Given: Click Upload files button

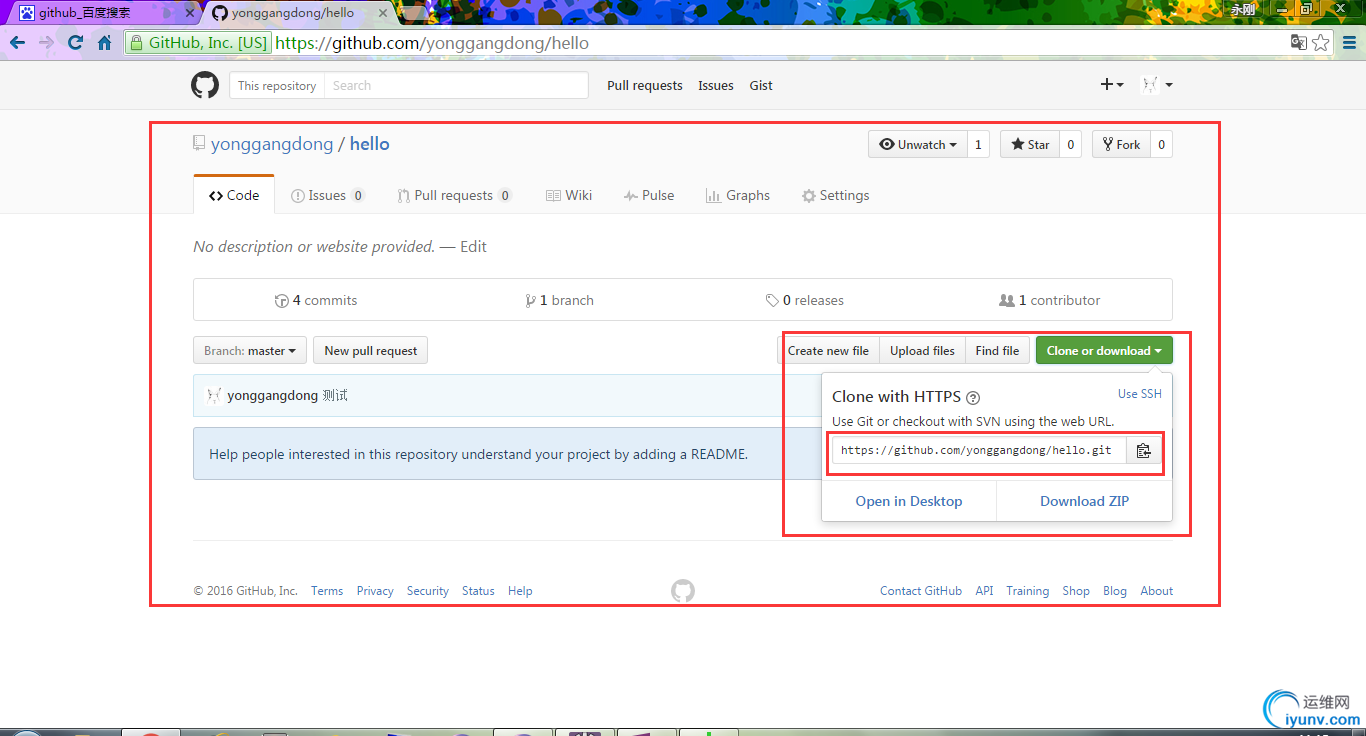Looking at the screenshot, I should point(922,351).
